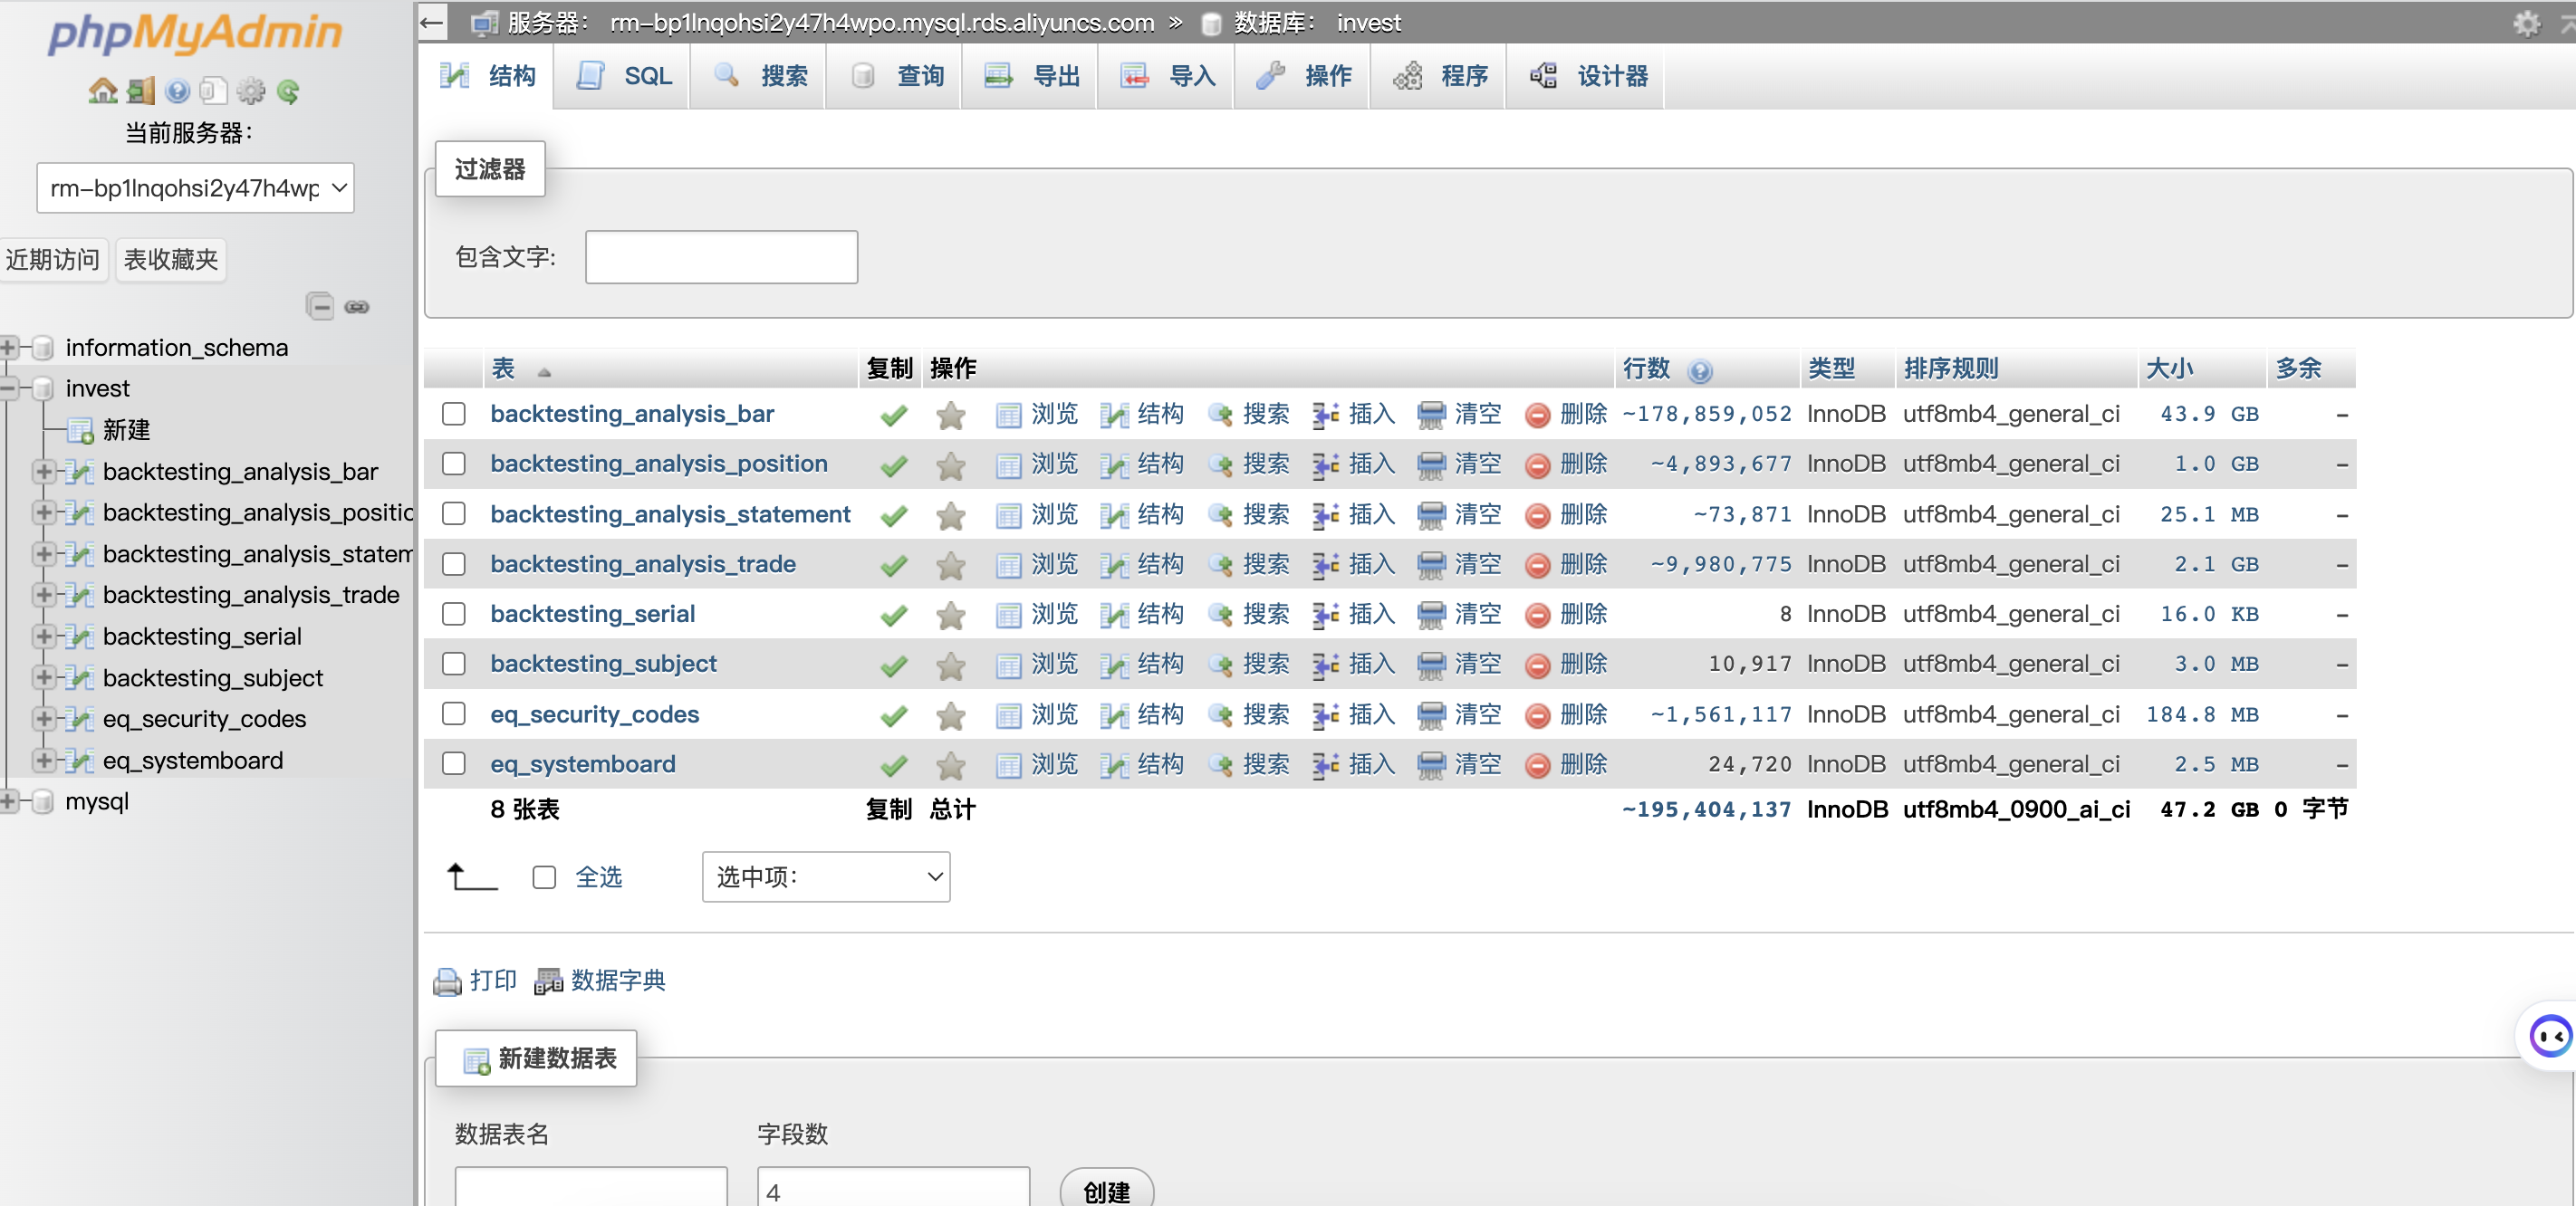Check the eq_security_codes row checkbox
Viewport: 2576px width, 1206px height.
[x=454, y=713]
